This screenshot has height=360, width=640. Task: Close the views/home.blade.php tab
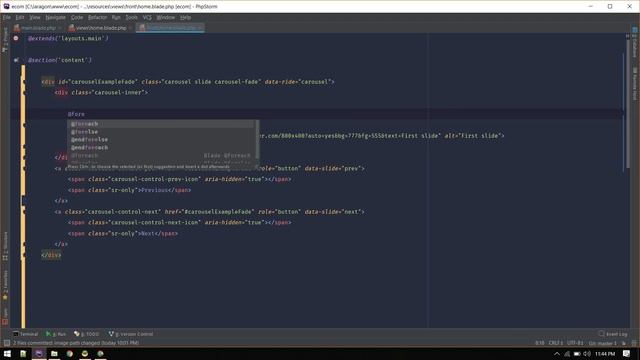pos(130,28)
